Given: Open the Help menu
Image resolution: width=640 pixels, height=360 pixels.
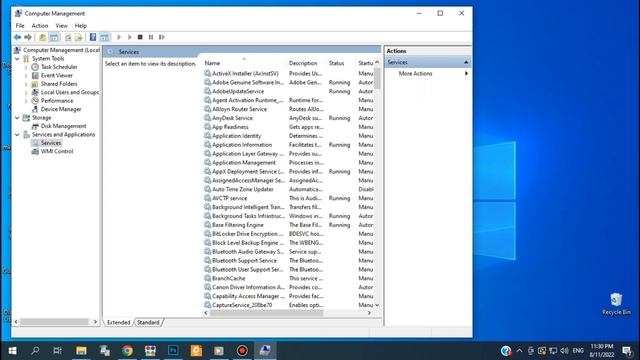Looking at the screenshot, I should click(80, 26).
